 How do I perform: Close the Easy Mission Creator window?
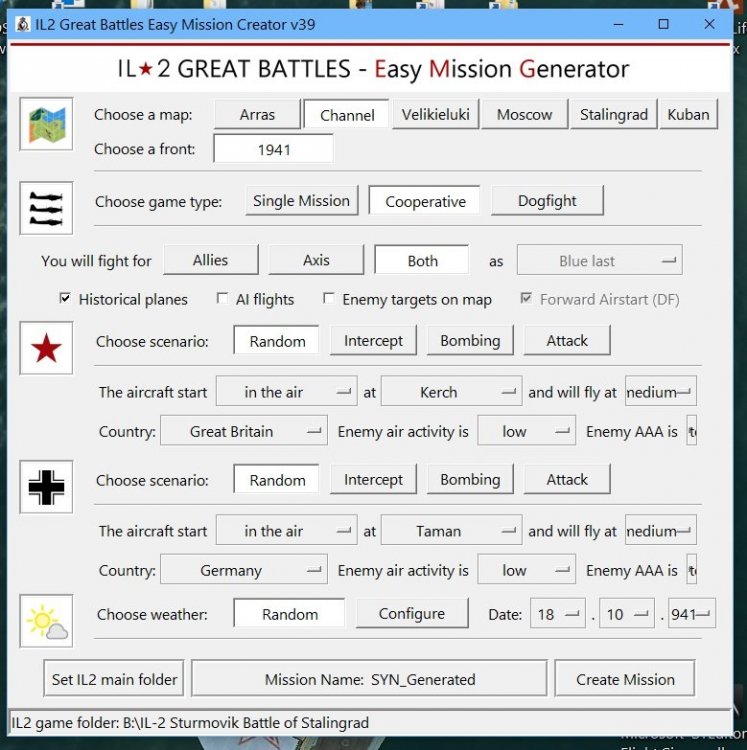coord(709,24)
